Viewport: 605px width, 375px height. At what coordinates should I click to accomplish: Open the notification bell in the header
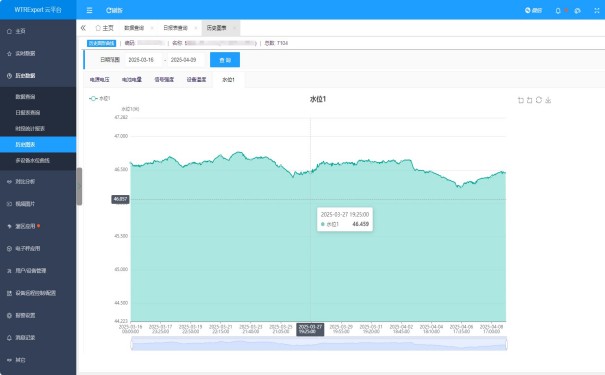(x=558, y=11)
